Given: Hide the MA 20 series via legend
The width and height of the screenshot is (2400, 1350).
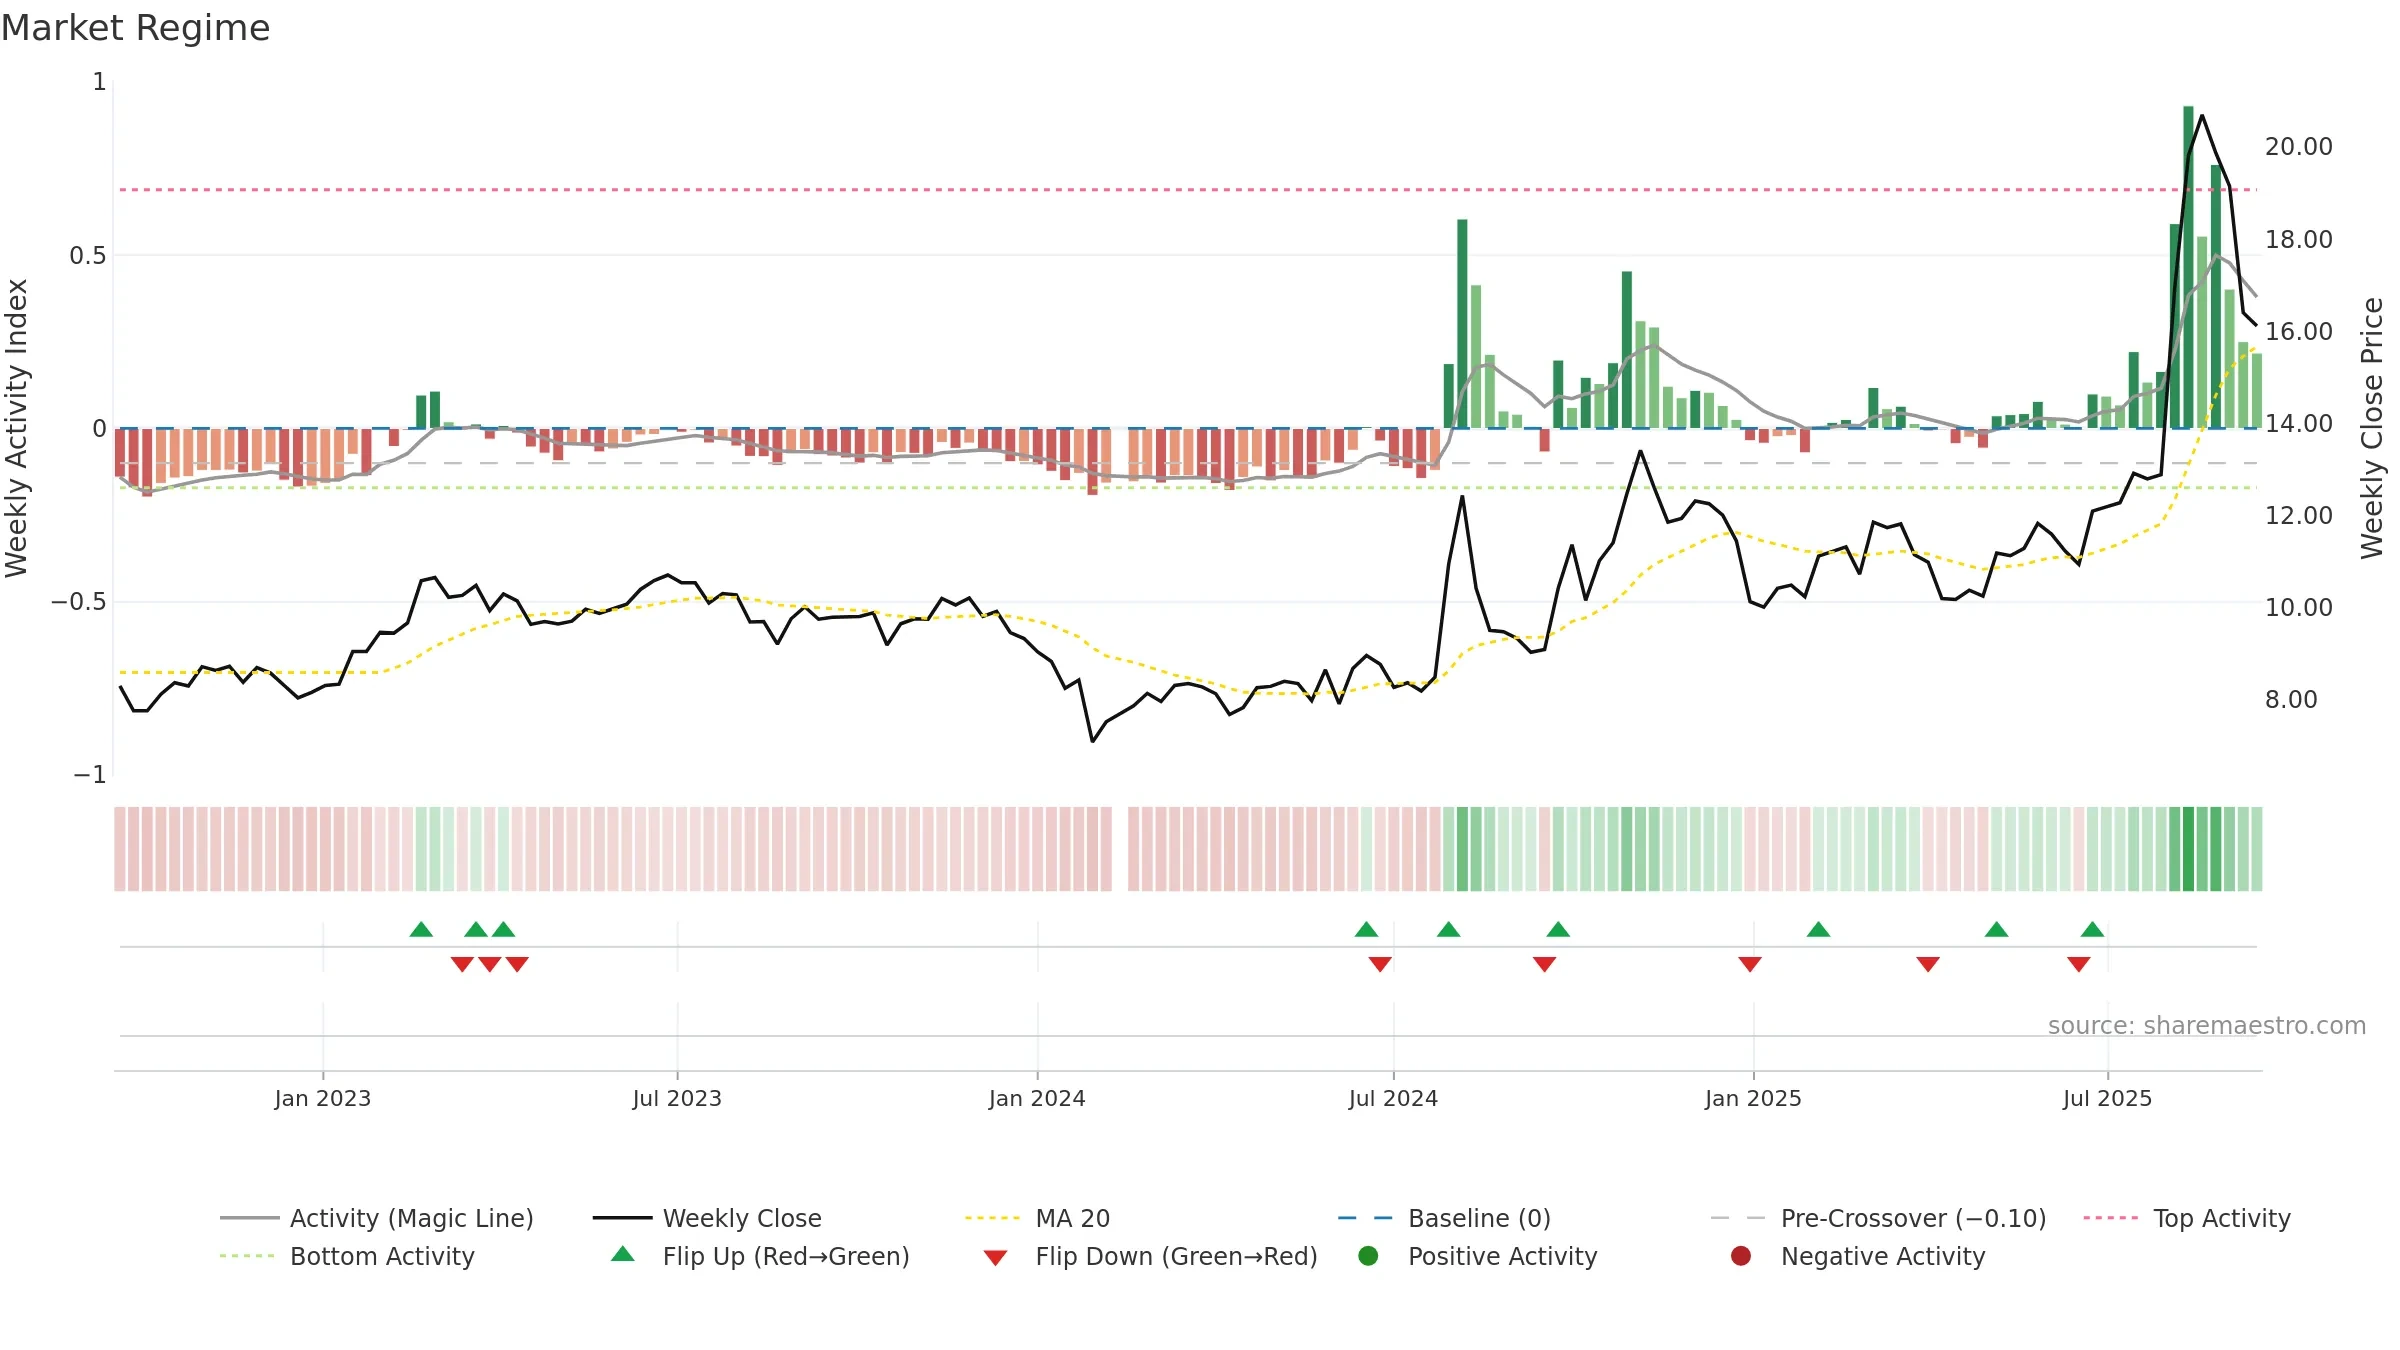Looking at the screenshot, I should 1038,1218.
